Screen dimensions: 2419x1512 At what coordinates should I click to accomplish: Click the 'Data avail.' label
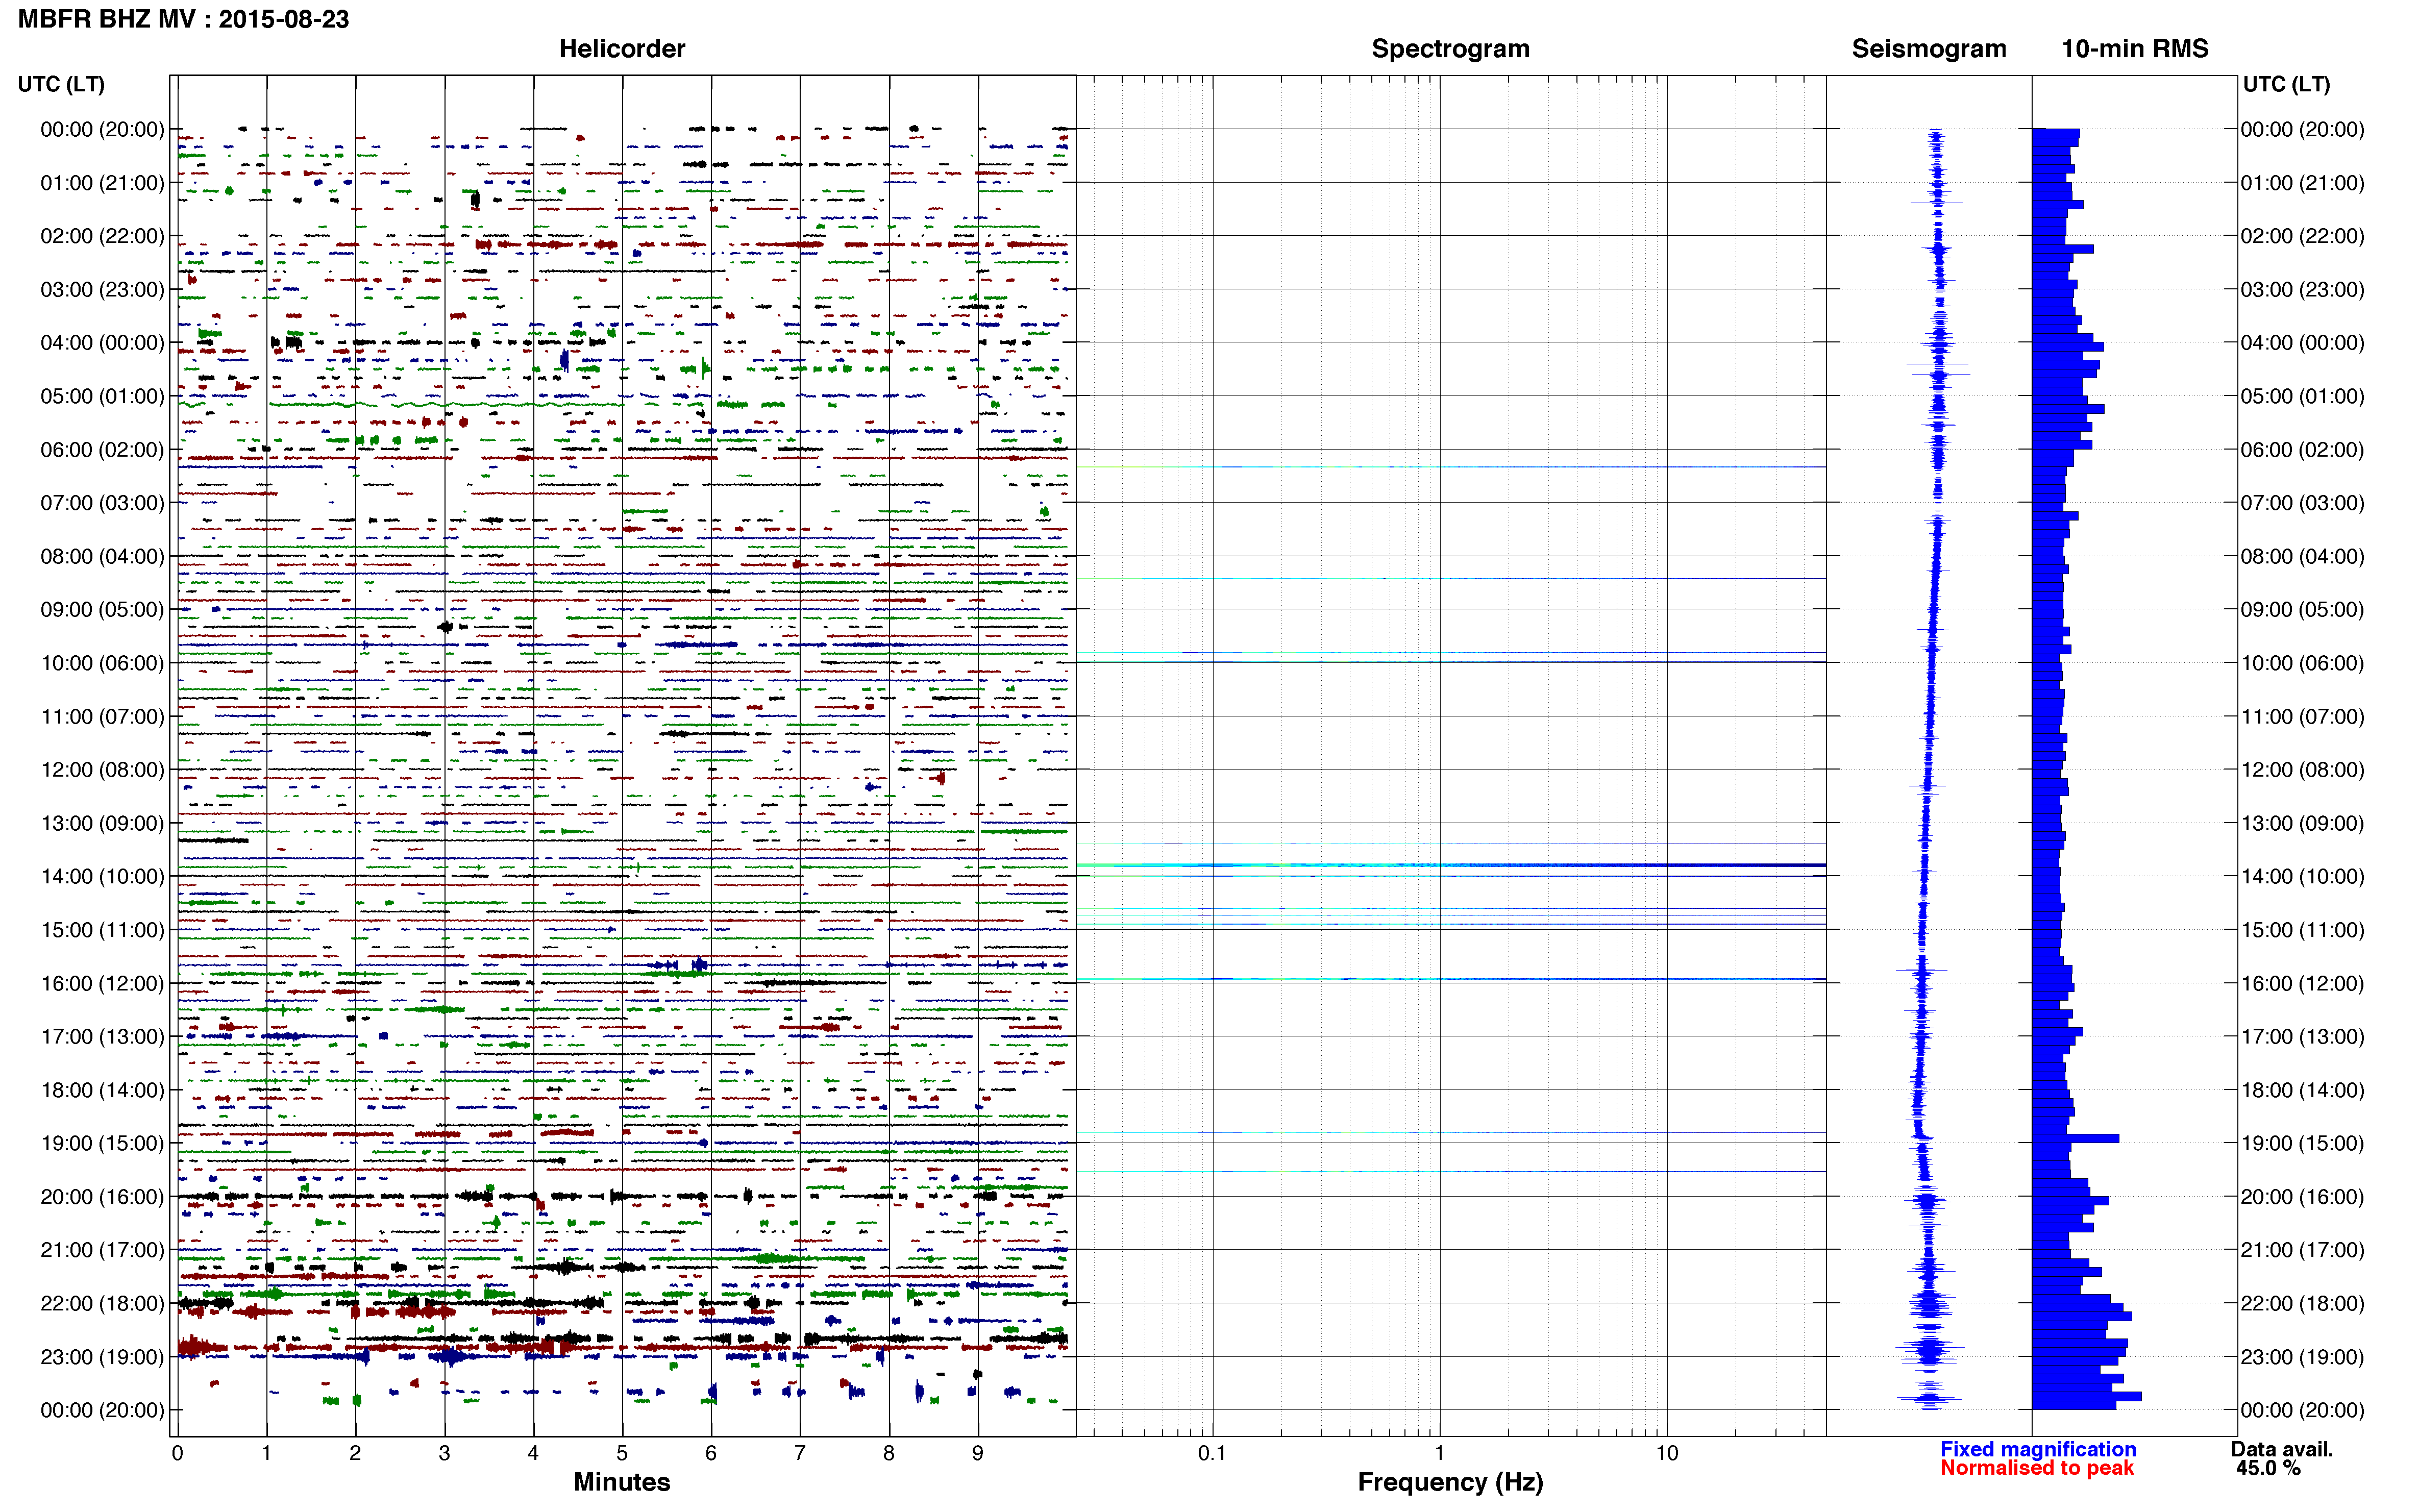pos(2282,1449)
